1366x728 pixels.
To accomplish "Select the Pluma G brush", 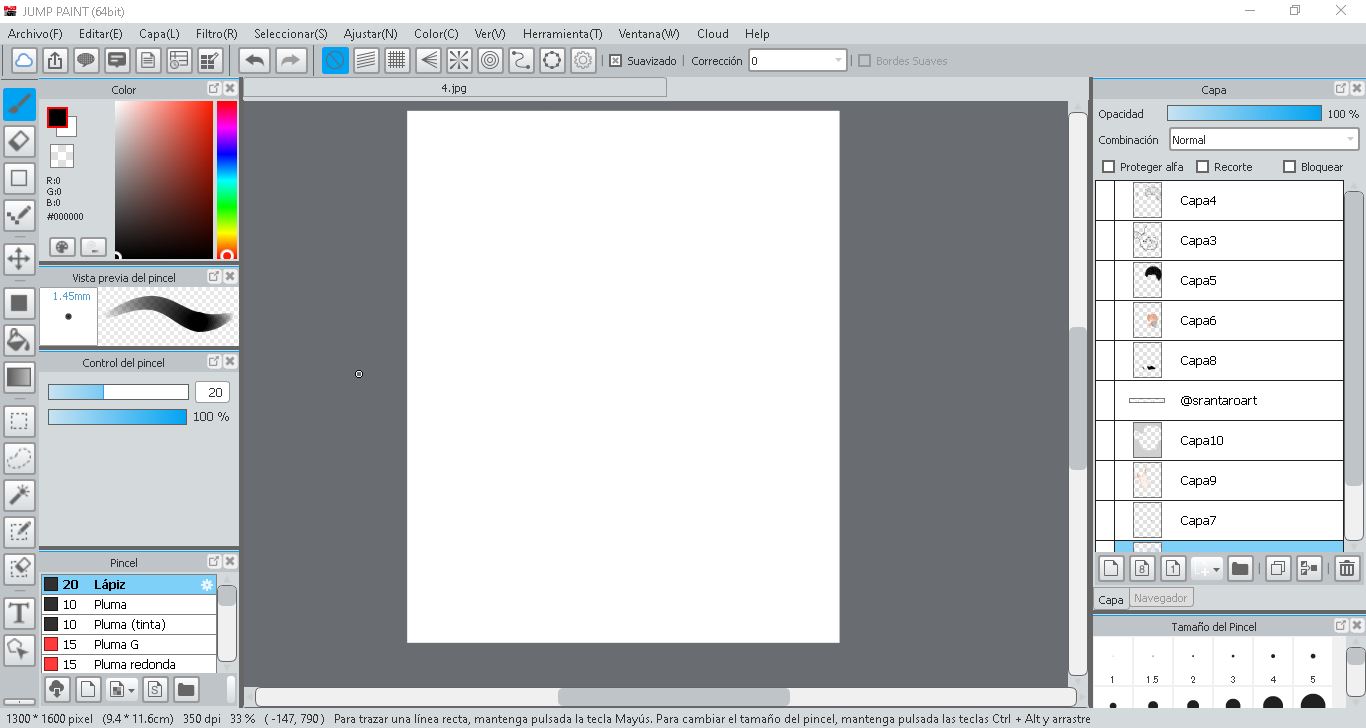I will tap(128, 645).
